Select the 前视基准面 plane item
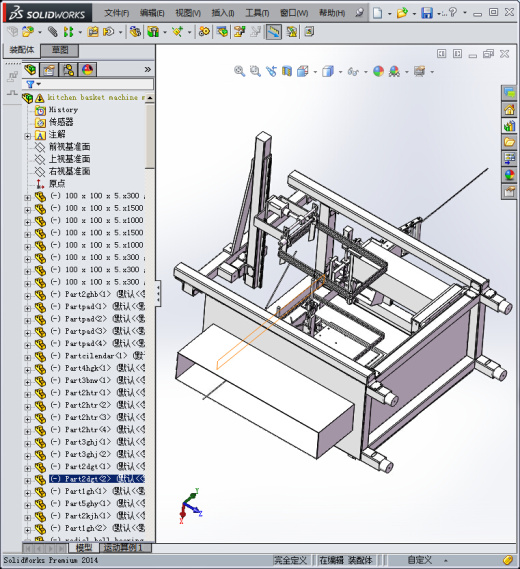 69,147
